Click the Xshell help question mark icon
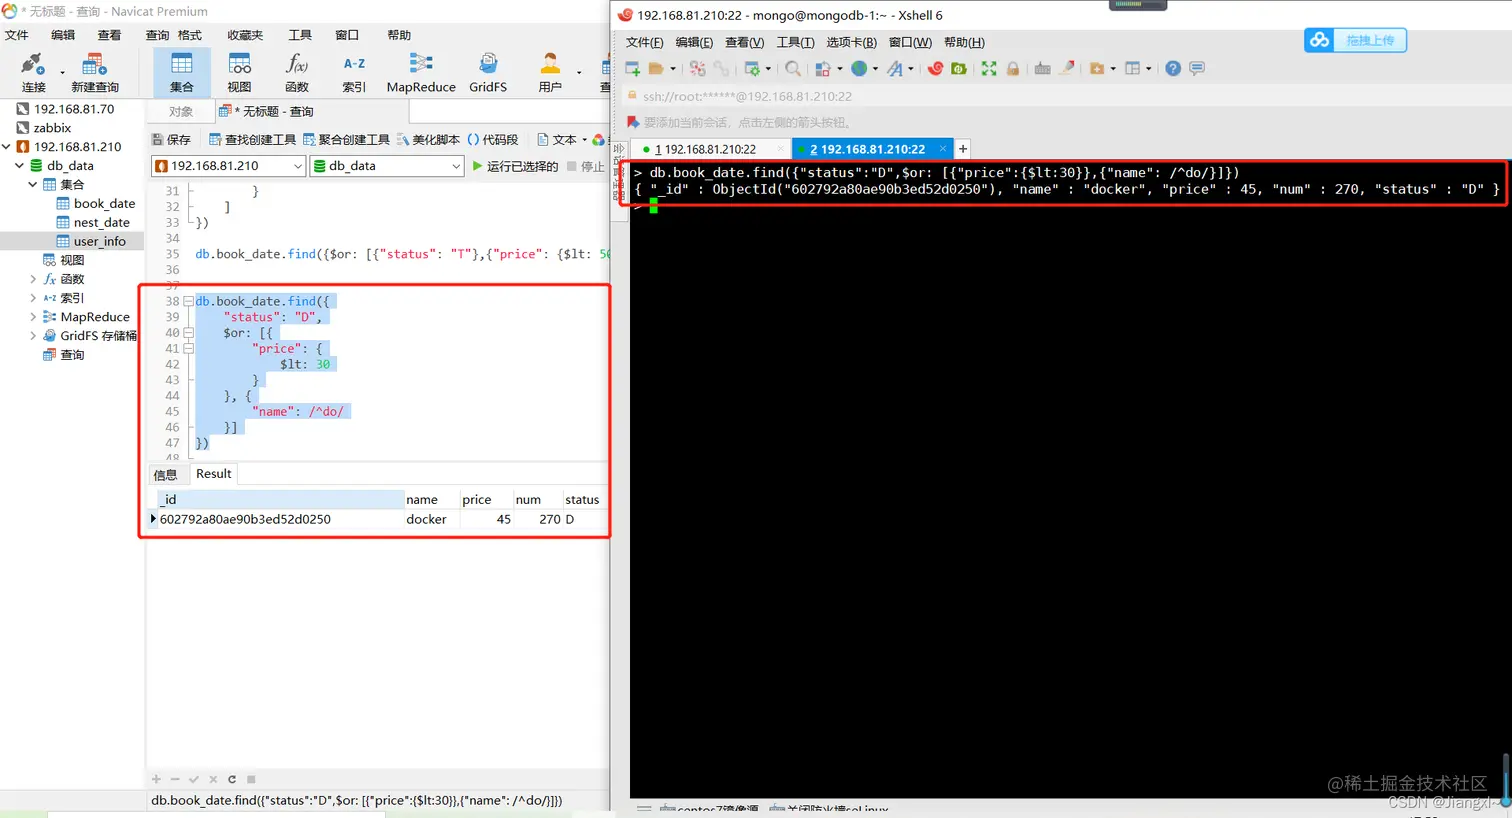This screenshot has width=1512, height=818. [1173, 69]
